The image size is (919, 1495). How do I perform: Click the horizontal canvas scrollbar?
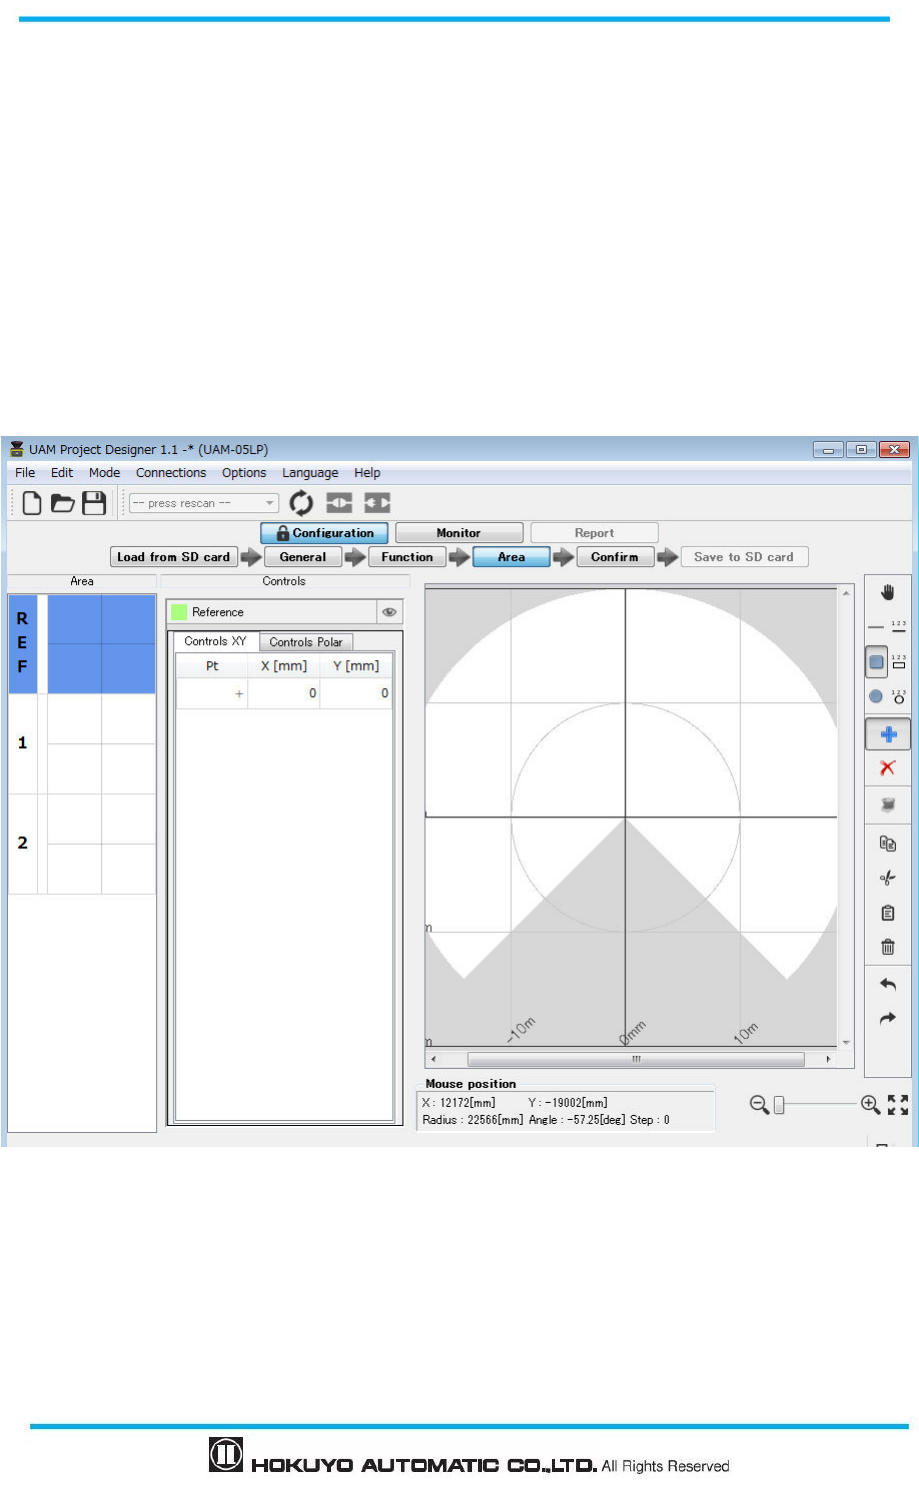pos(636,1059)
